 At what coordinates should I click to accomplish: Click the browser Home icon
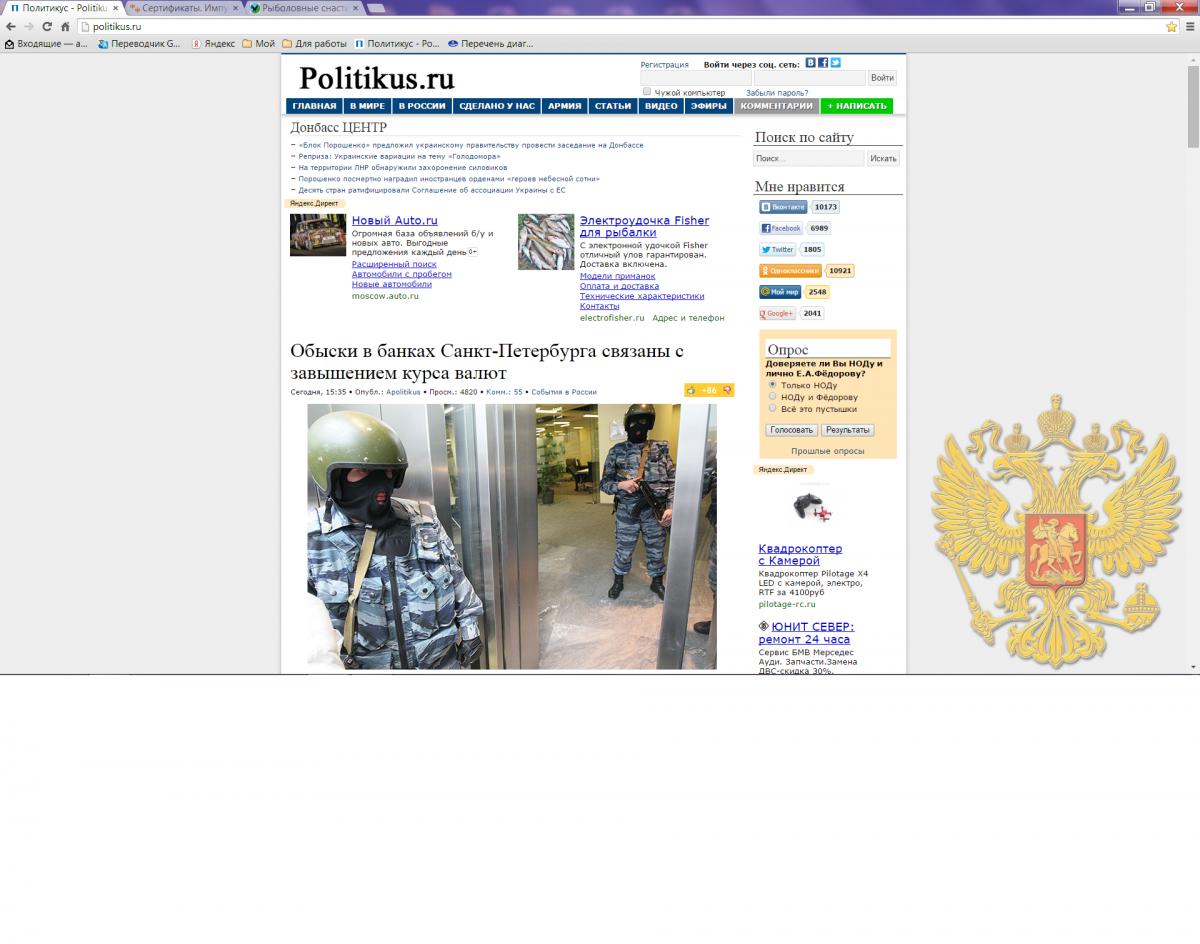(65, 27)
